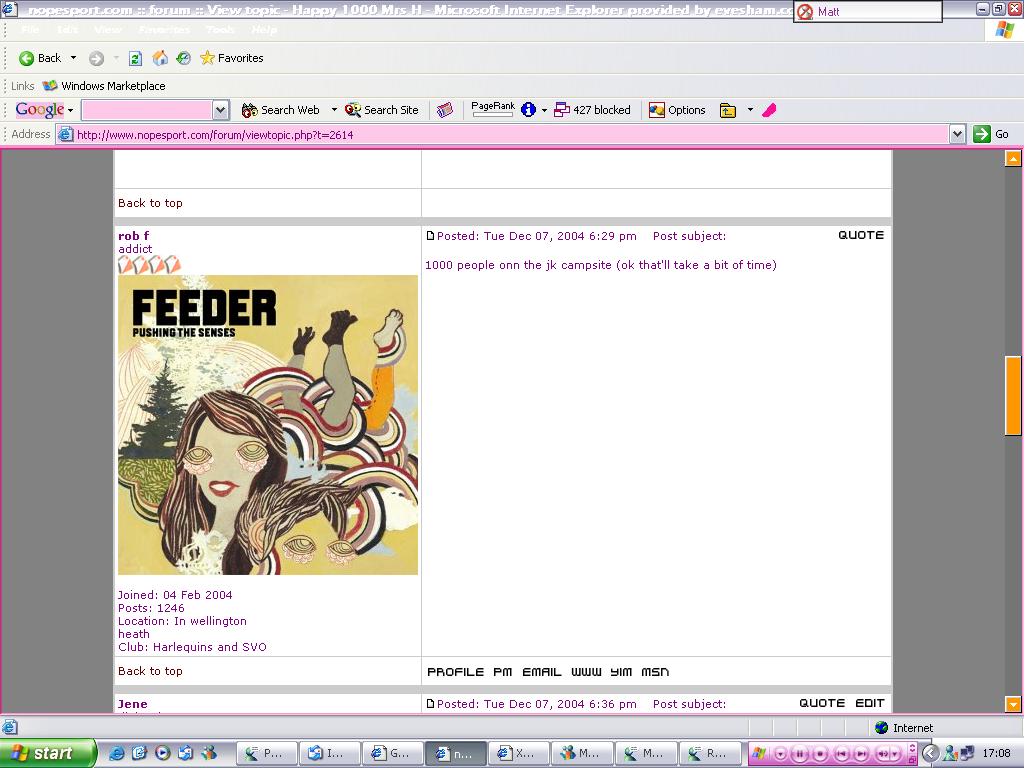
Task: Open the Windows start menu
Action: [x=47, y=753]
